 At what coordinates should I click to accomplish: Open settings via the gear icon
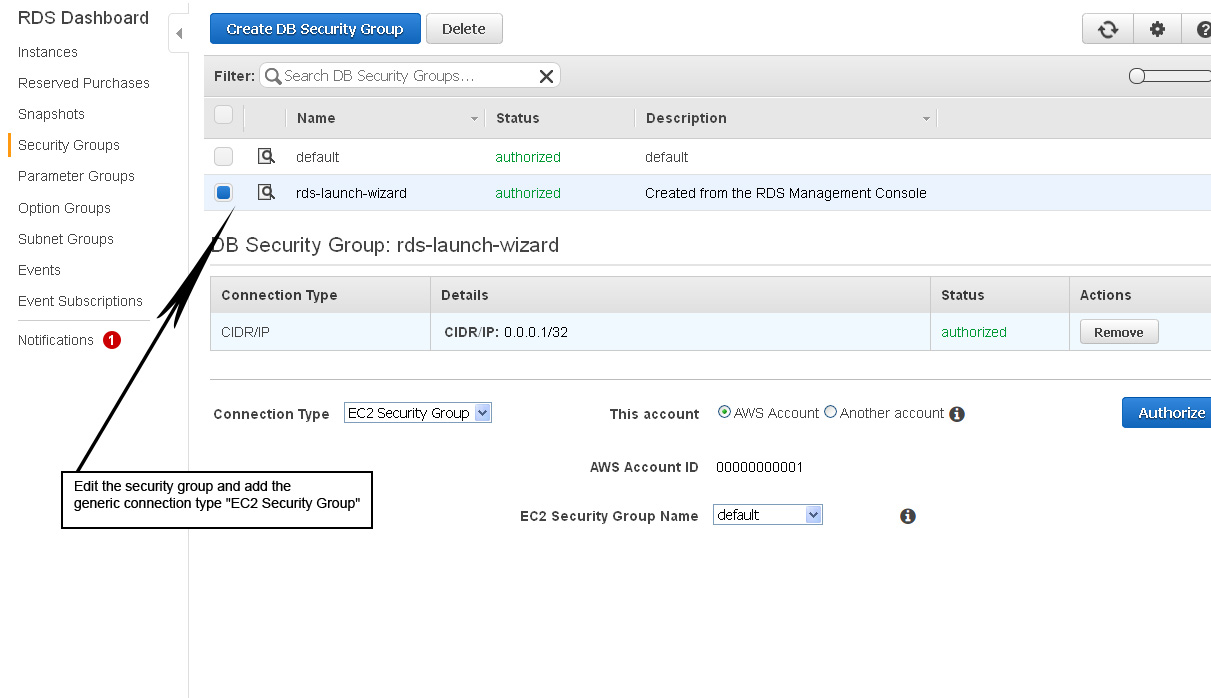1157,29
